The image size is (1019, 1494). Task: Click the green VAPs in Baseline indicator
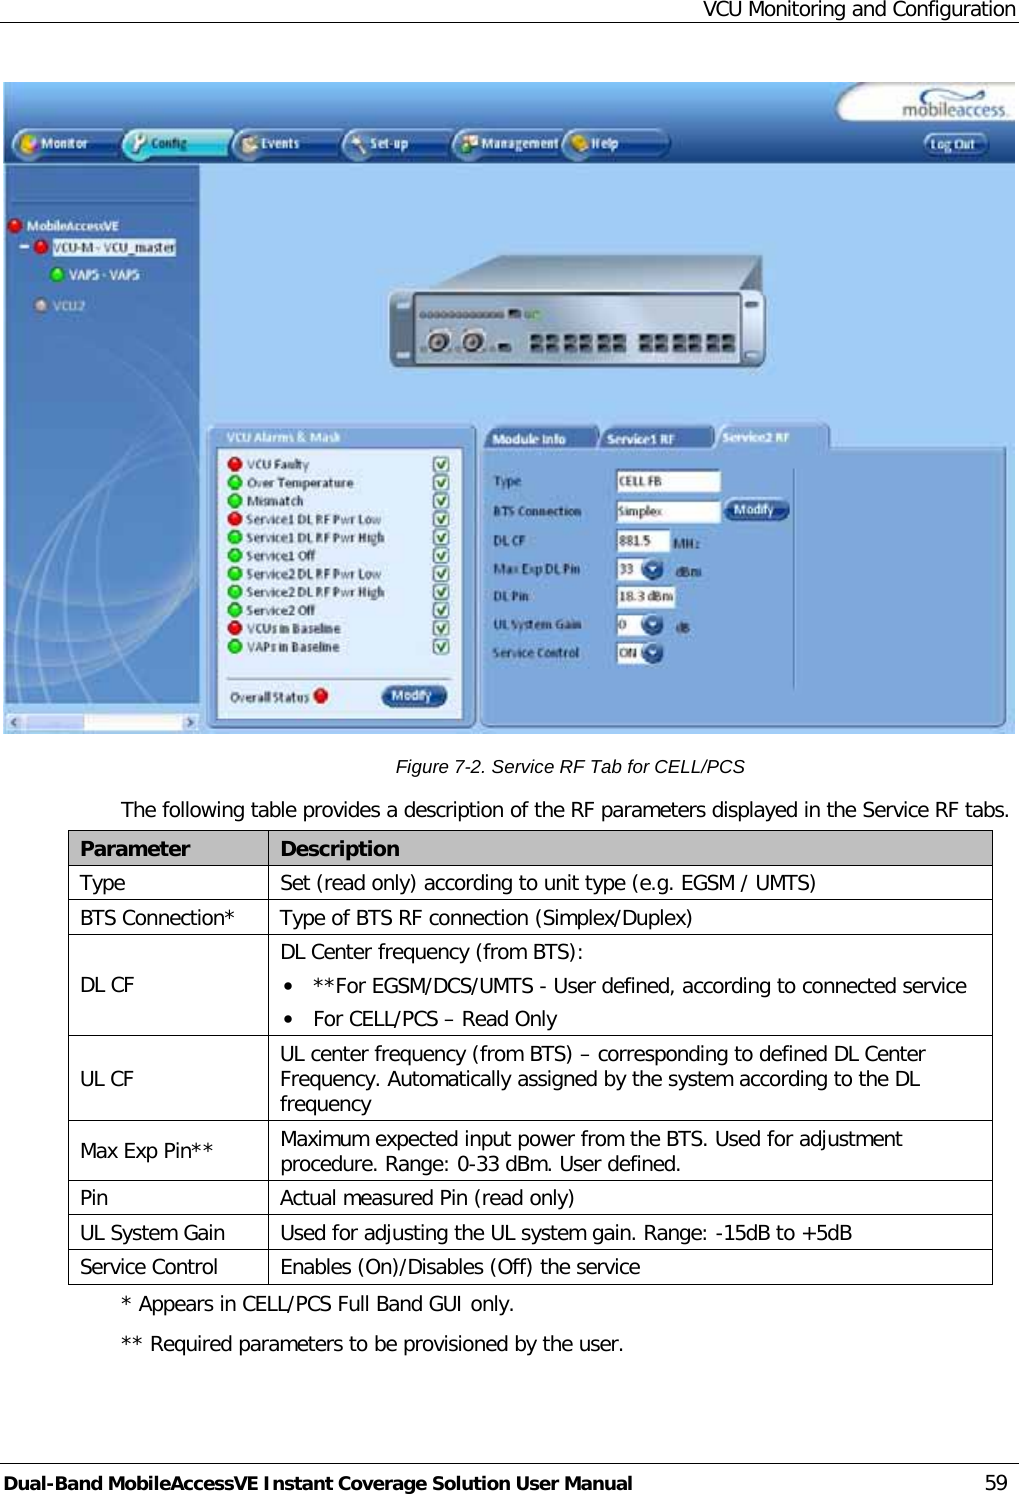(x=235, y=646)
